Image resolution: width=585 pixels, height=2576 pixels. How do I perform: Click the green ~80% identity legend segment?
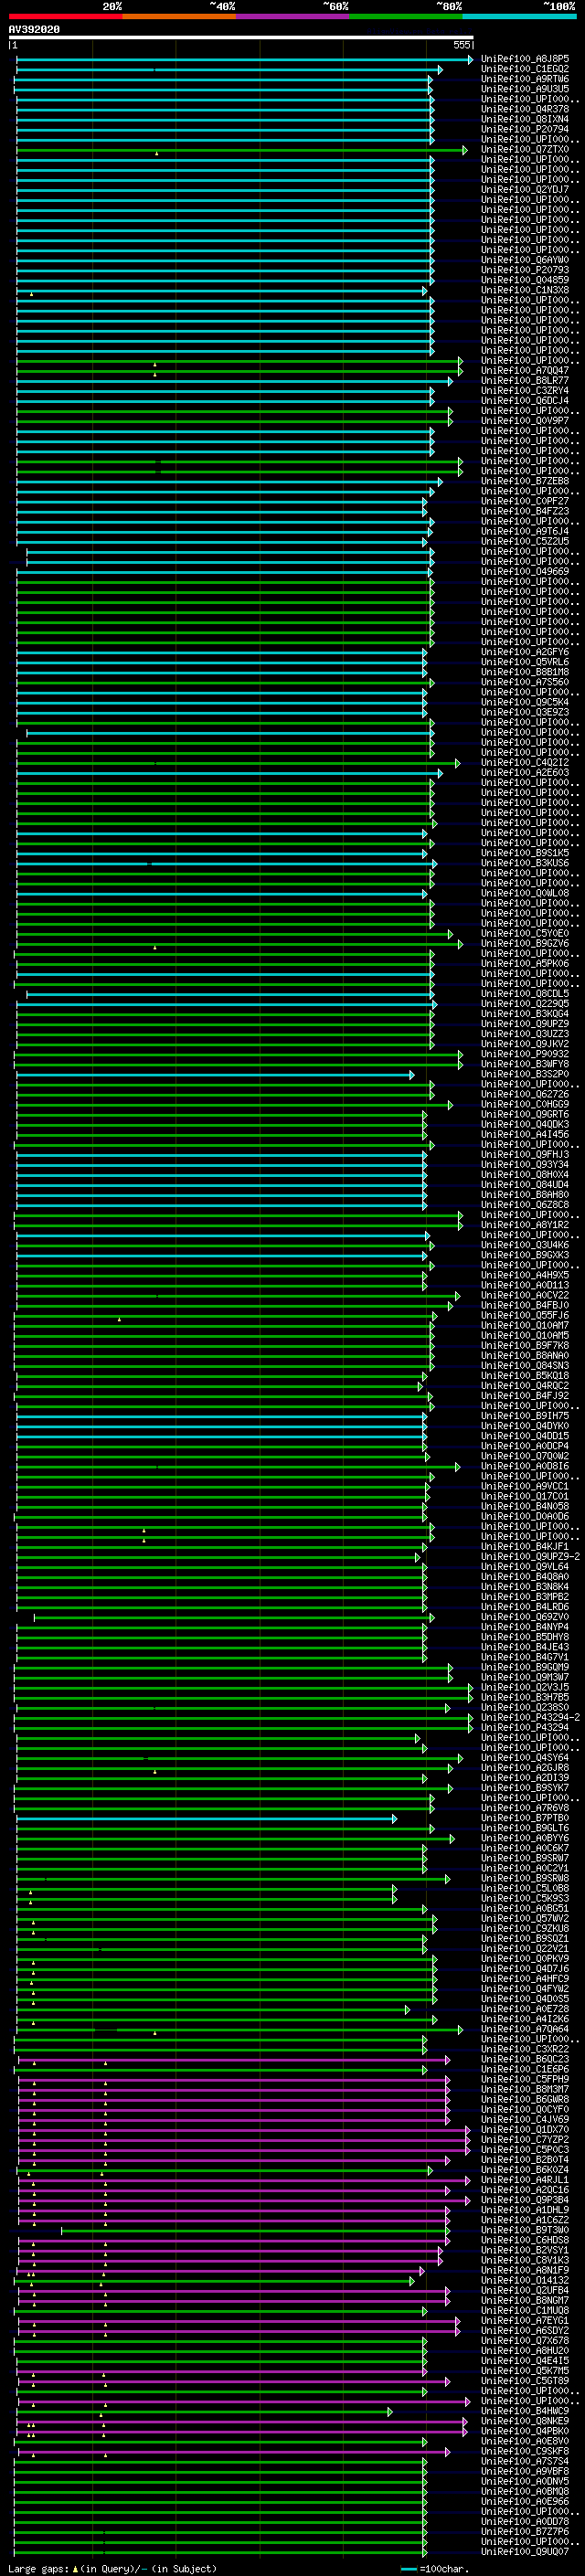(x=406, y=16)
